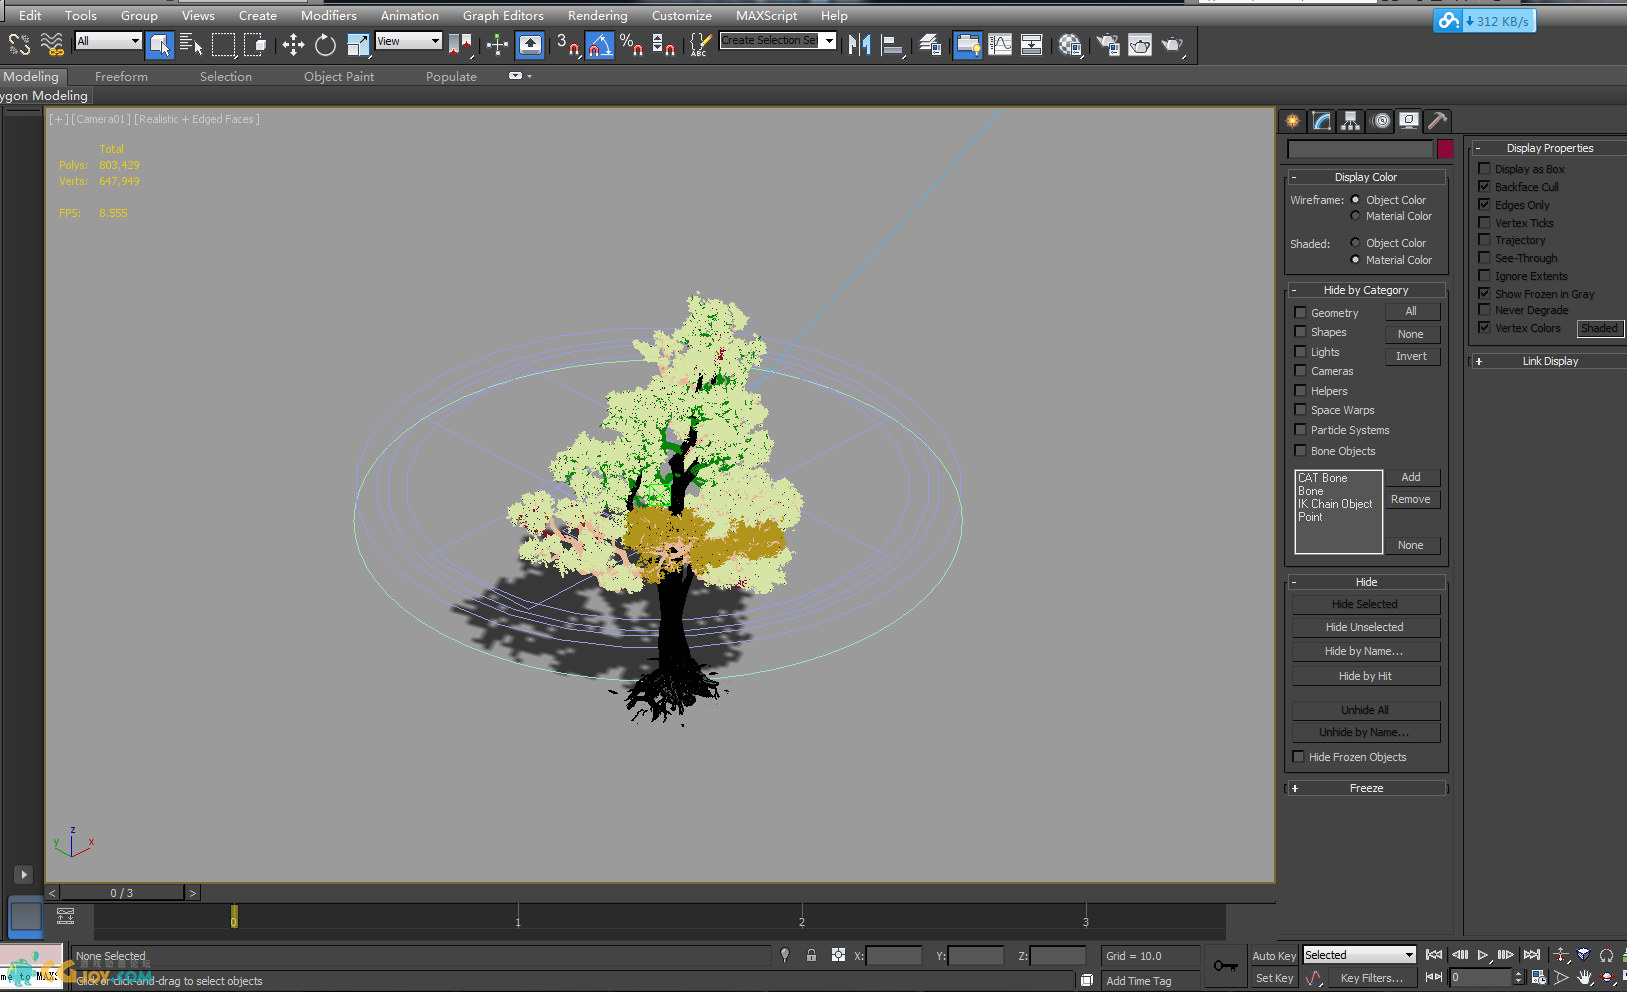
Task: Activate the Select and Scale tool
Action: click(x=357, y=44)
